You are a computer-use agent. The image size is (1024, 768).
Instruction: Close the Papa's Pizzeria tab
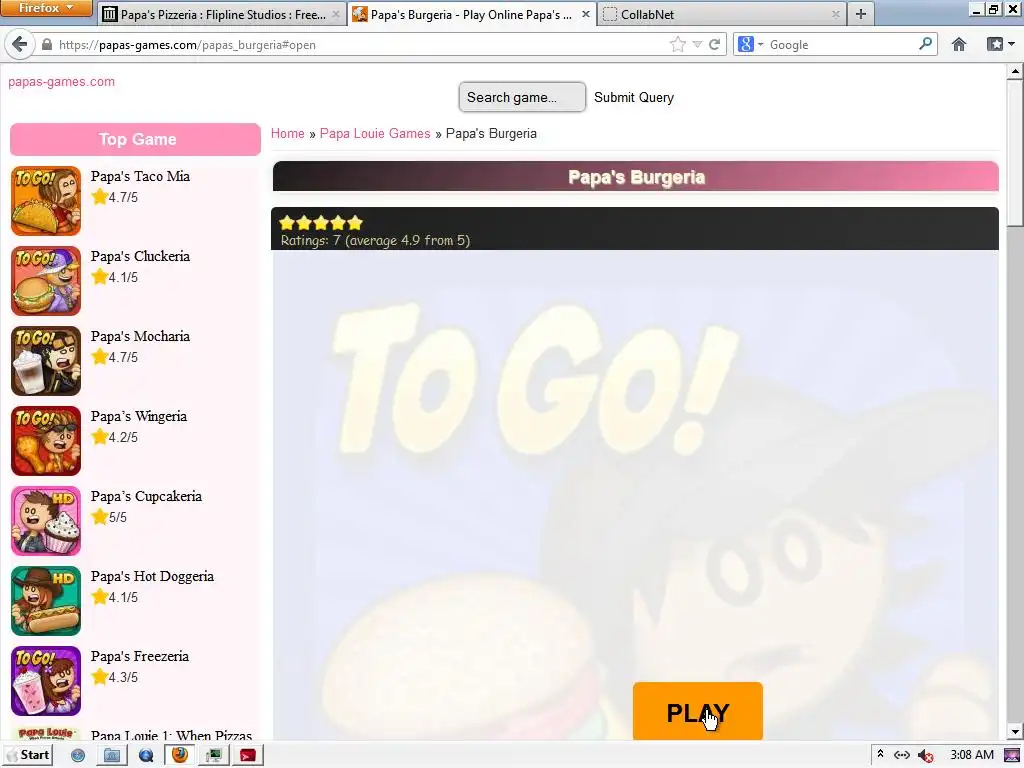pos(335,14)
